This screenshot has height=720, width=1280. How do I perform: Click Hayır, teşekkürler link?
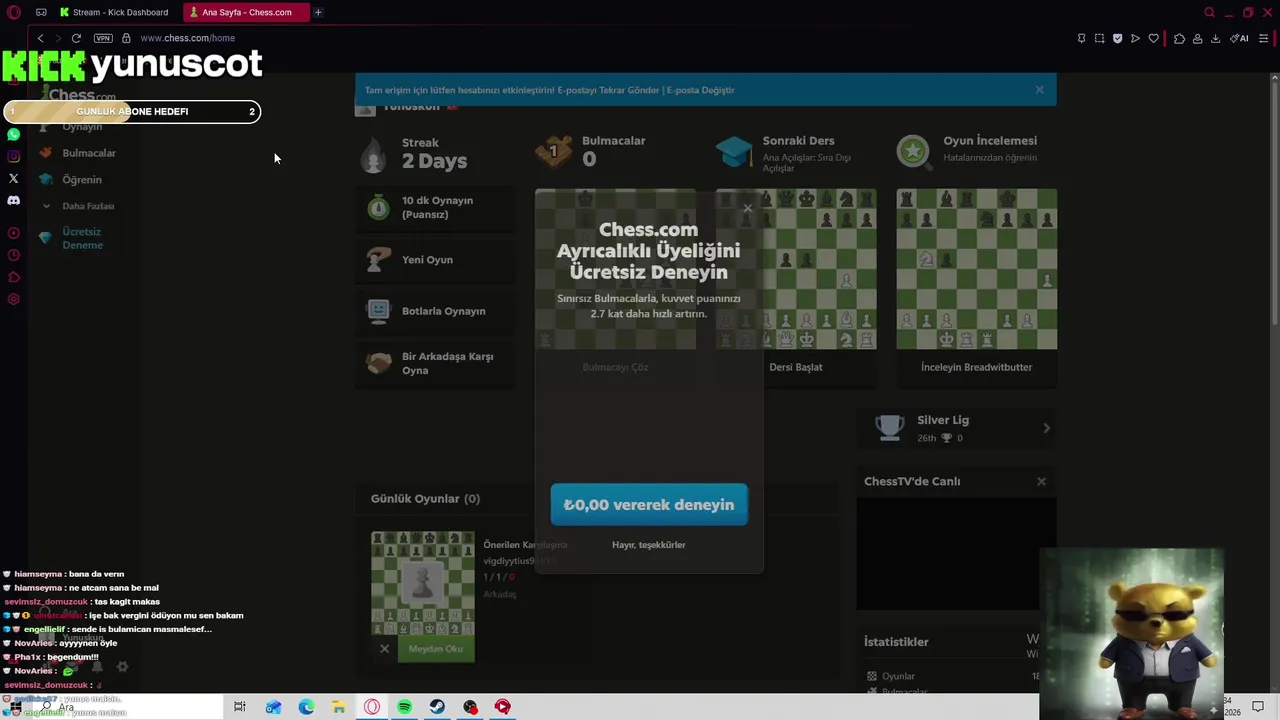click(x=649, y=545)
